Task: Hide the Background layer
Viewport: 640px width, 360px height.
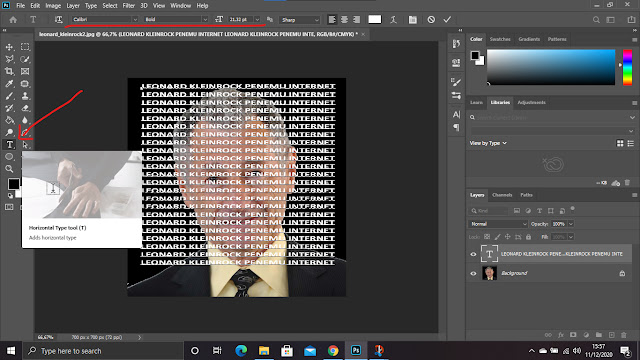Action: coord(473,273)
